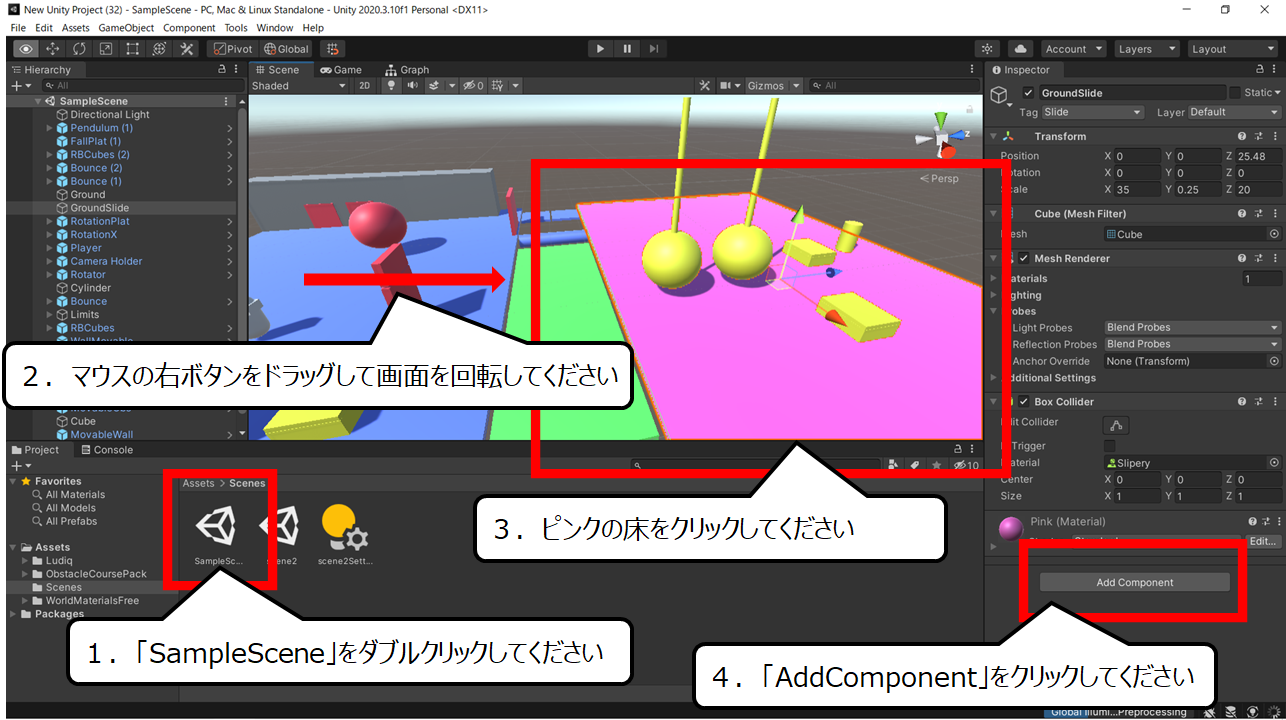This screenshot has width=1286, height=720.
Task: Toggle scene lighting bulb icon
Action: click(392, 86)
